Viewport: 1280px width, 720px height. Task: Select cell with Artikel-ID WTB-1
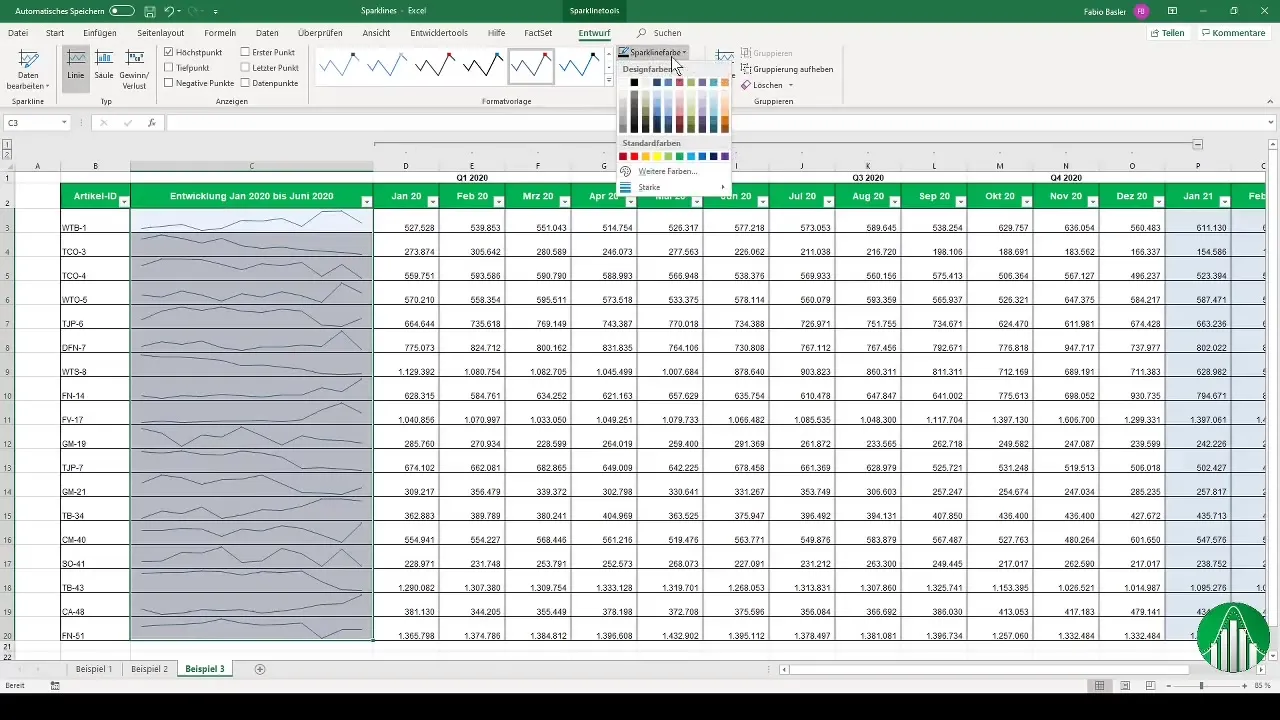click(95, 221)
